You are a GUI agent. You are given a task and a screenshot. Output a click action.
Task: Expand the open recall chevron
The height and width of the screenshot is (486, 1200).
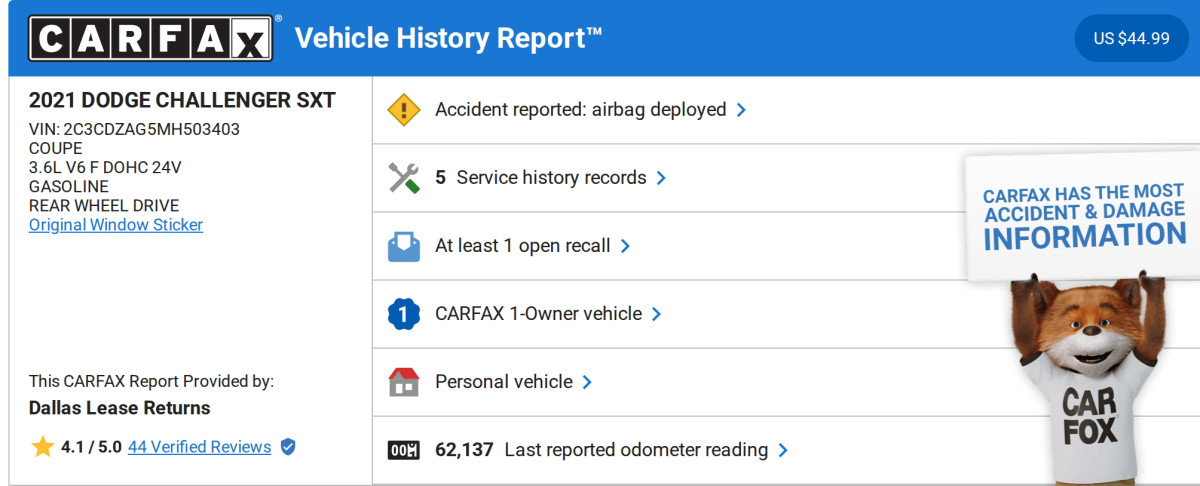tap(625, 246)
